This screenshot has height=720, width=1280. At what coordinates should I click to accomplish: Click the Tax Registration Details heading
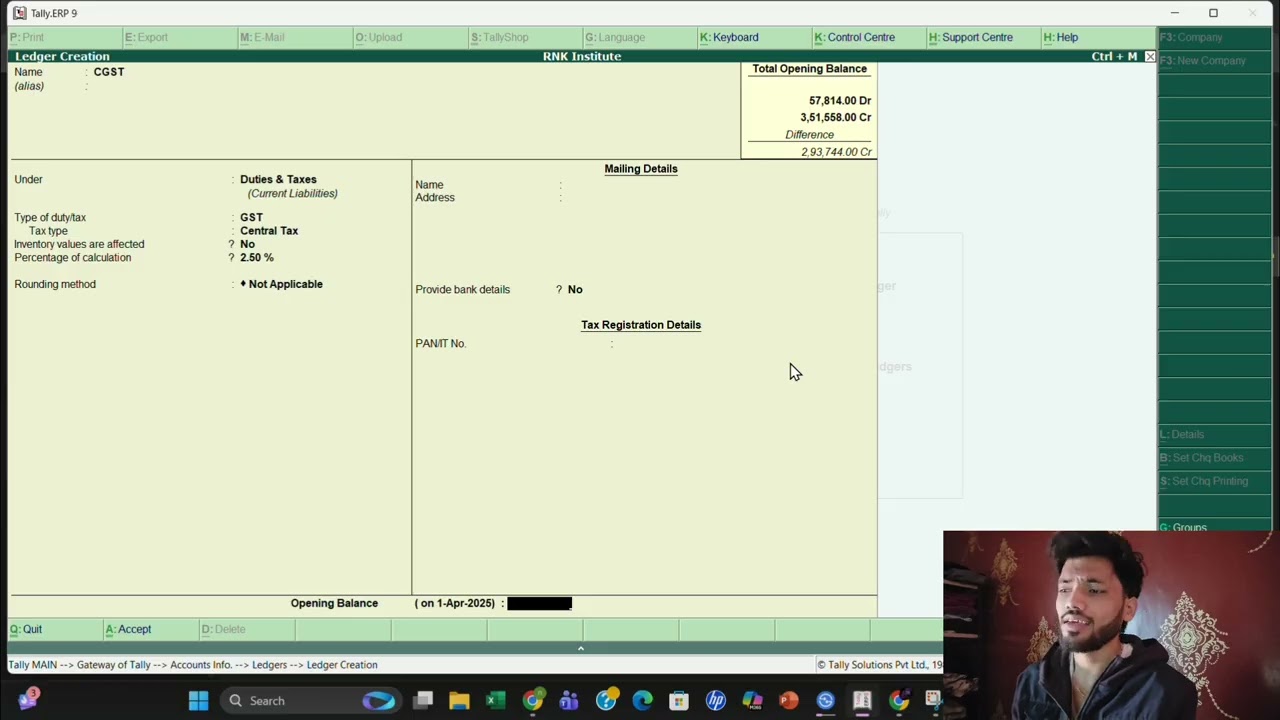(641, 325)
